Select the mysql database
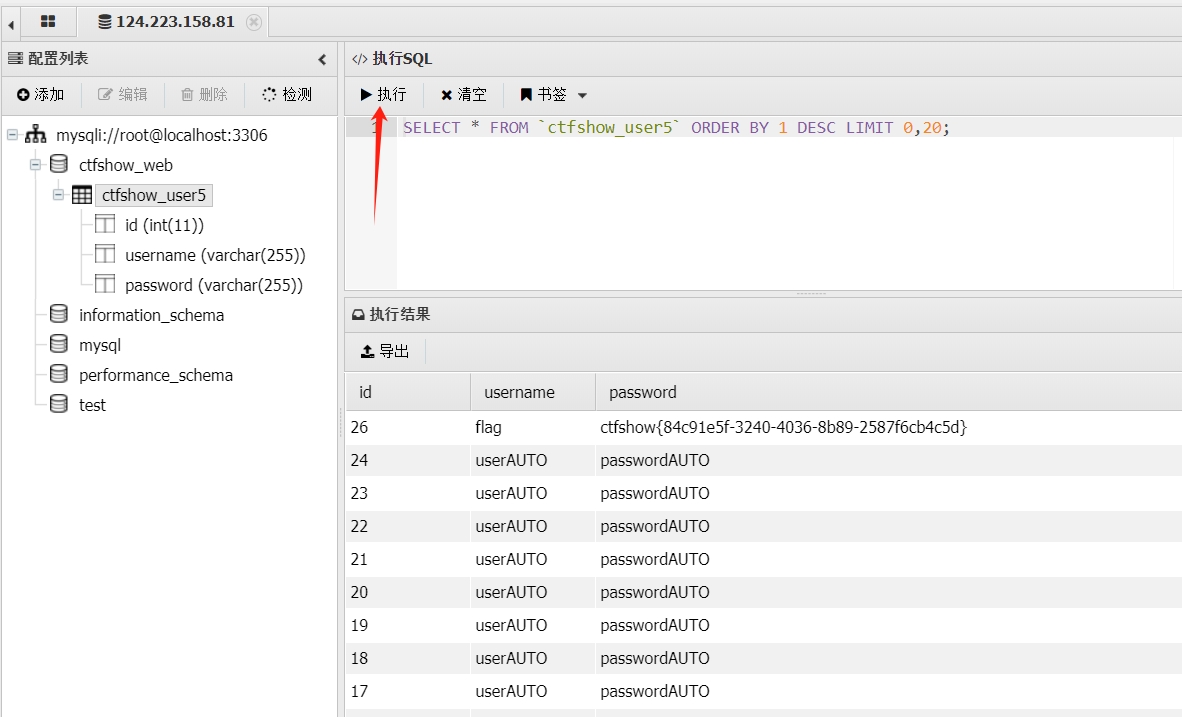1182x717 pixels. (x=100, y=345)
